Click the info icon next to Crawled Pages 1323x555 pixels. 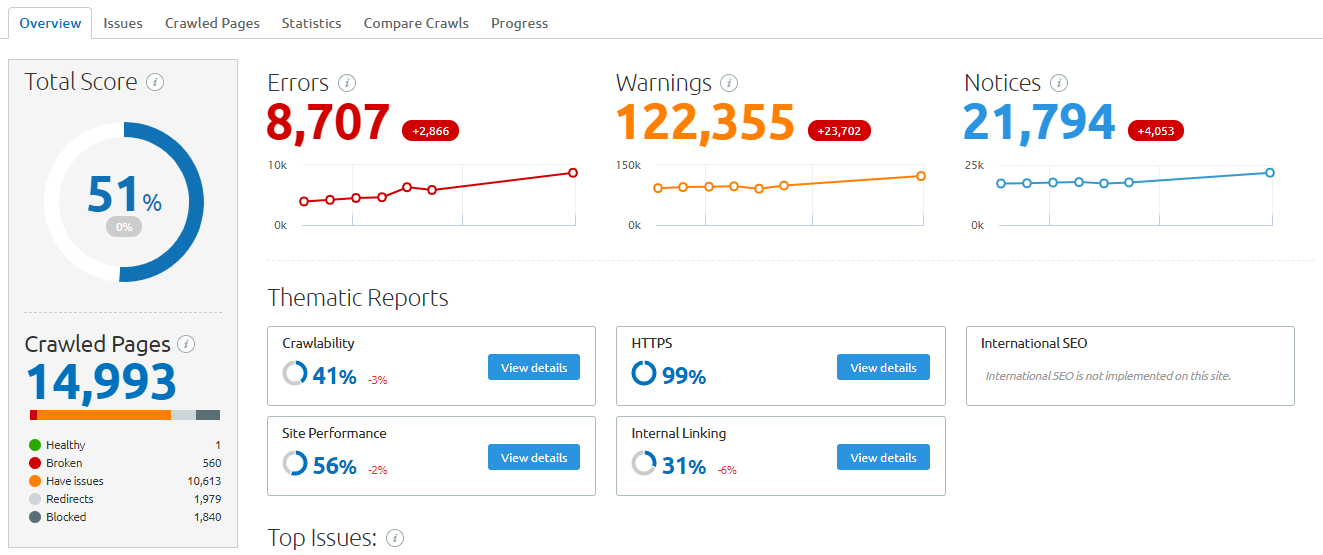pos(186,344)
